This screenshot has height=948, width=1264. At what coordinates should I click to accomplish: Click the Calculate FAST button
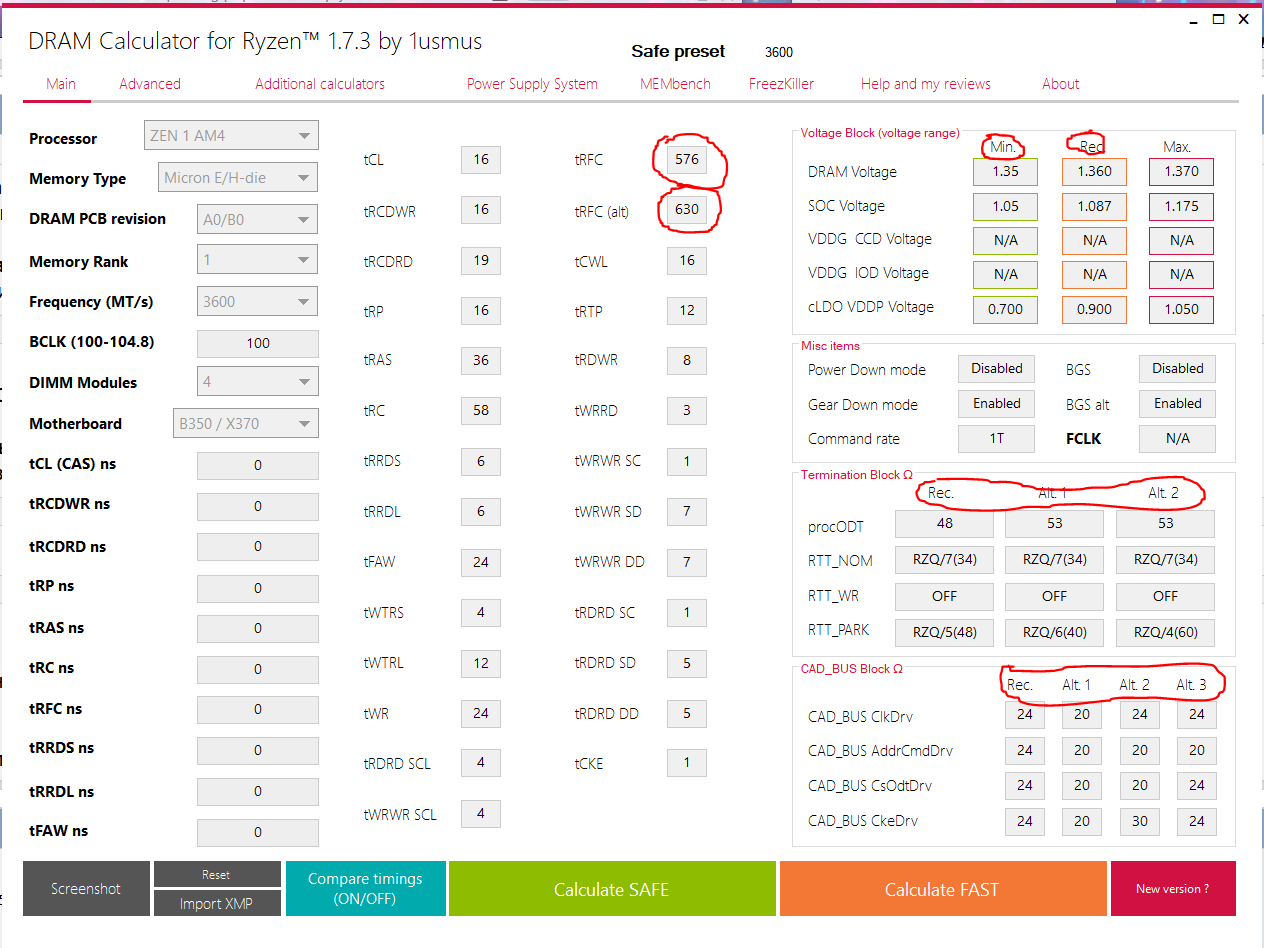(942, 888)
